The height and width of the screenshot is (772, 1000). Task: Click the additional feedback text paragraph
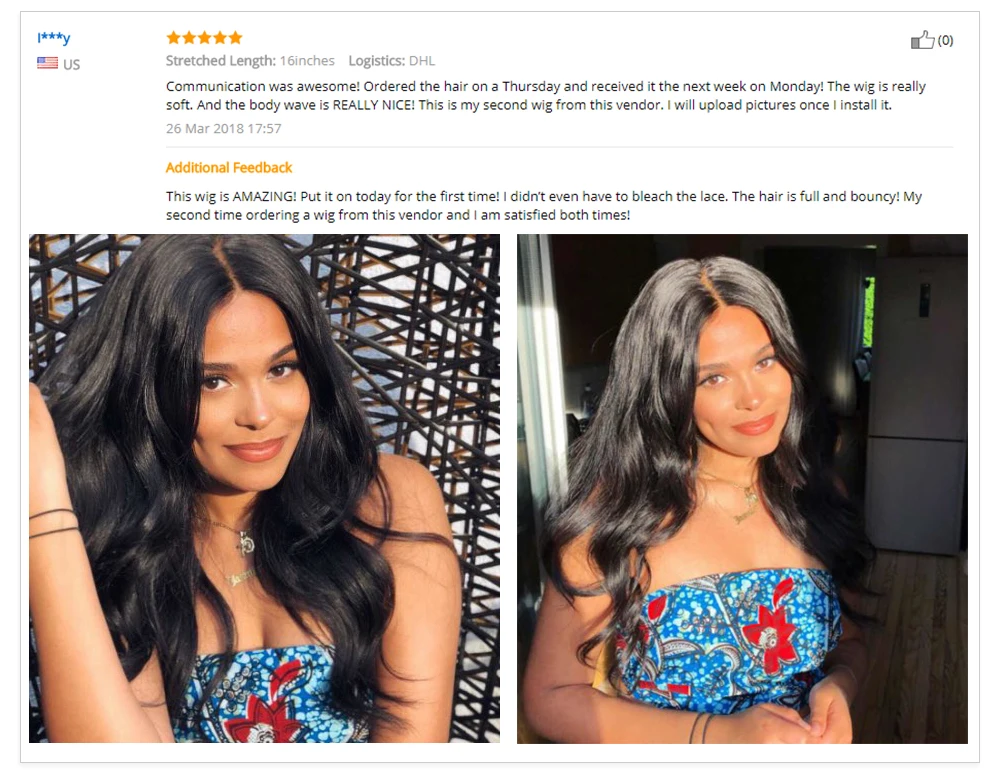(x=543, y=205)
